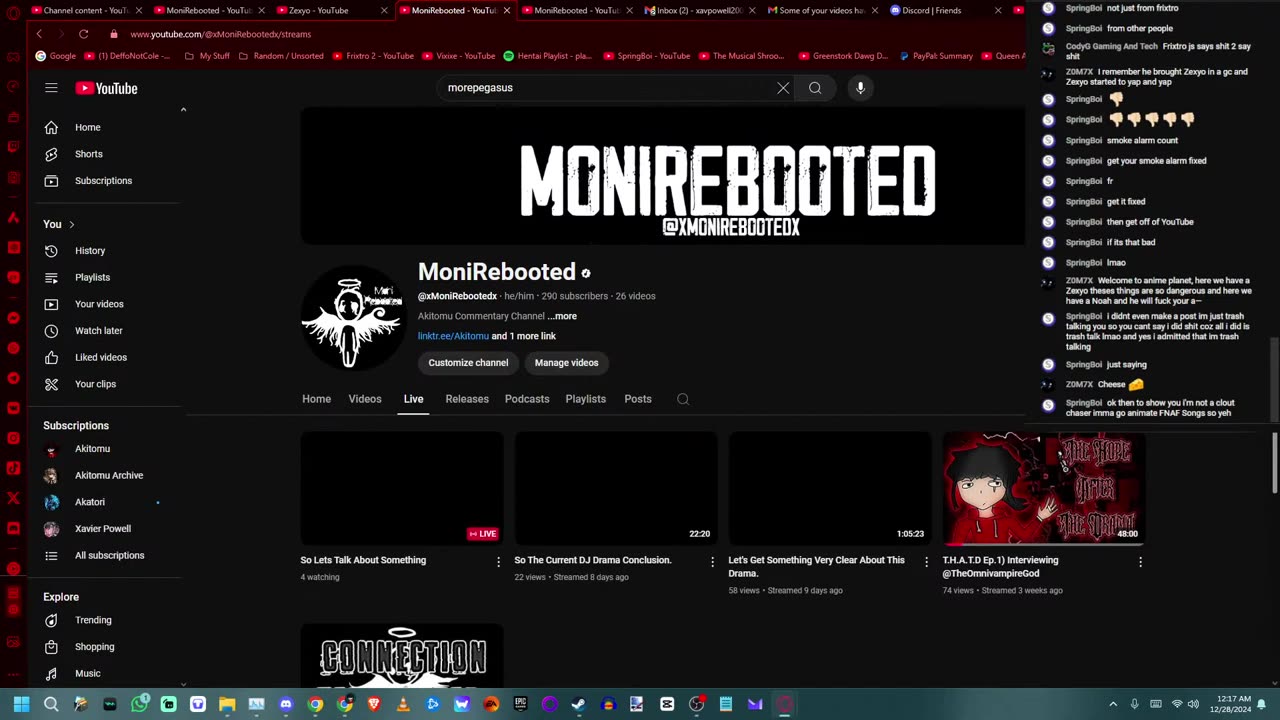Image resolution: width=1280 pixels, height=720 pixels.
Task: Open the PayPal: Summary bookmark
Action: tap(936, 56)
